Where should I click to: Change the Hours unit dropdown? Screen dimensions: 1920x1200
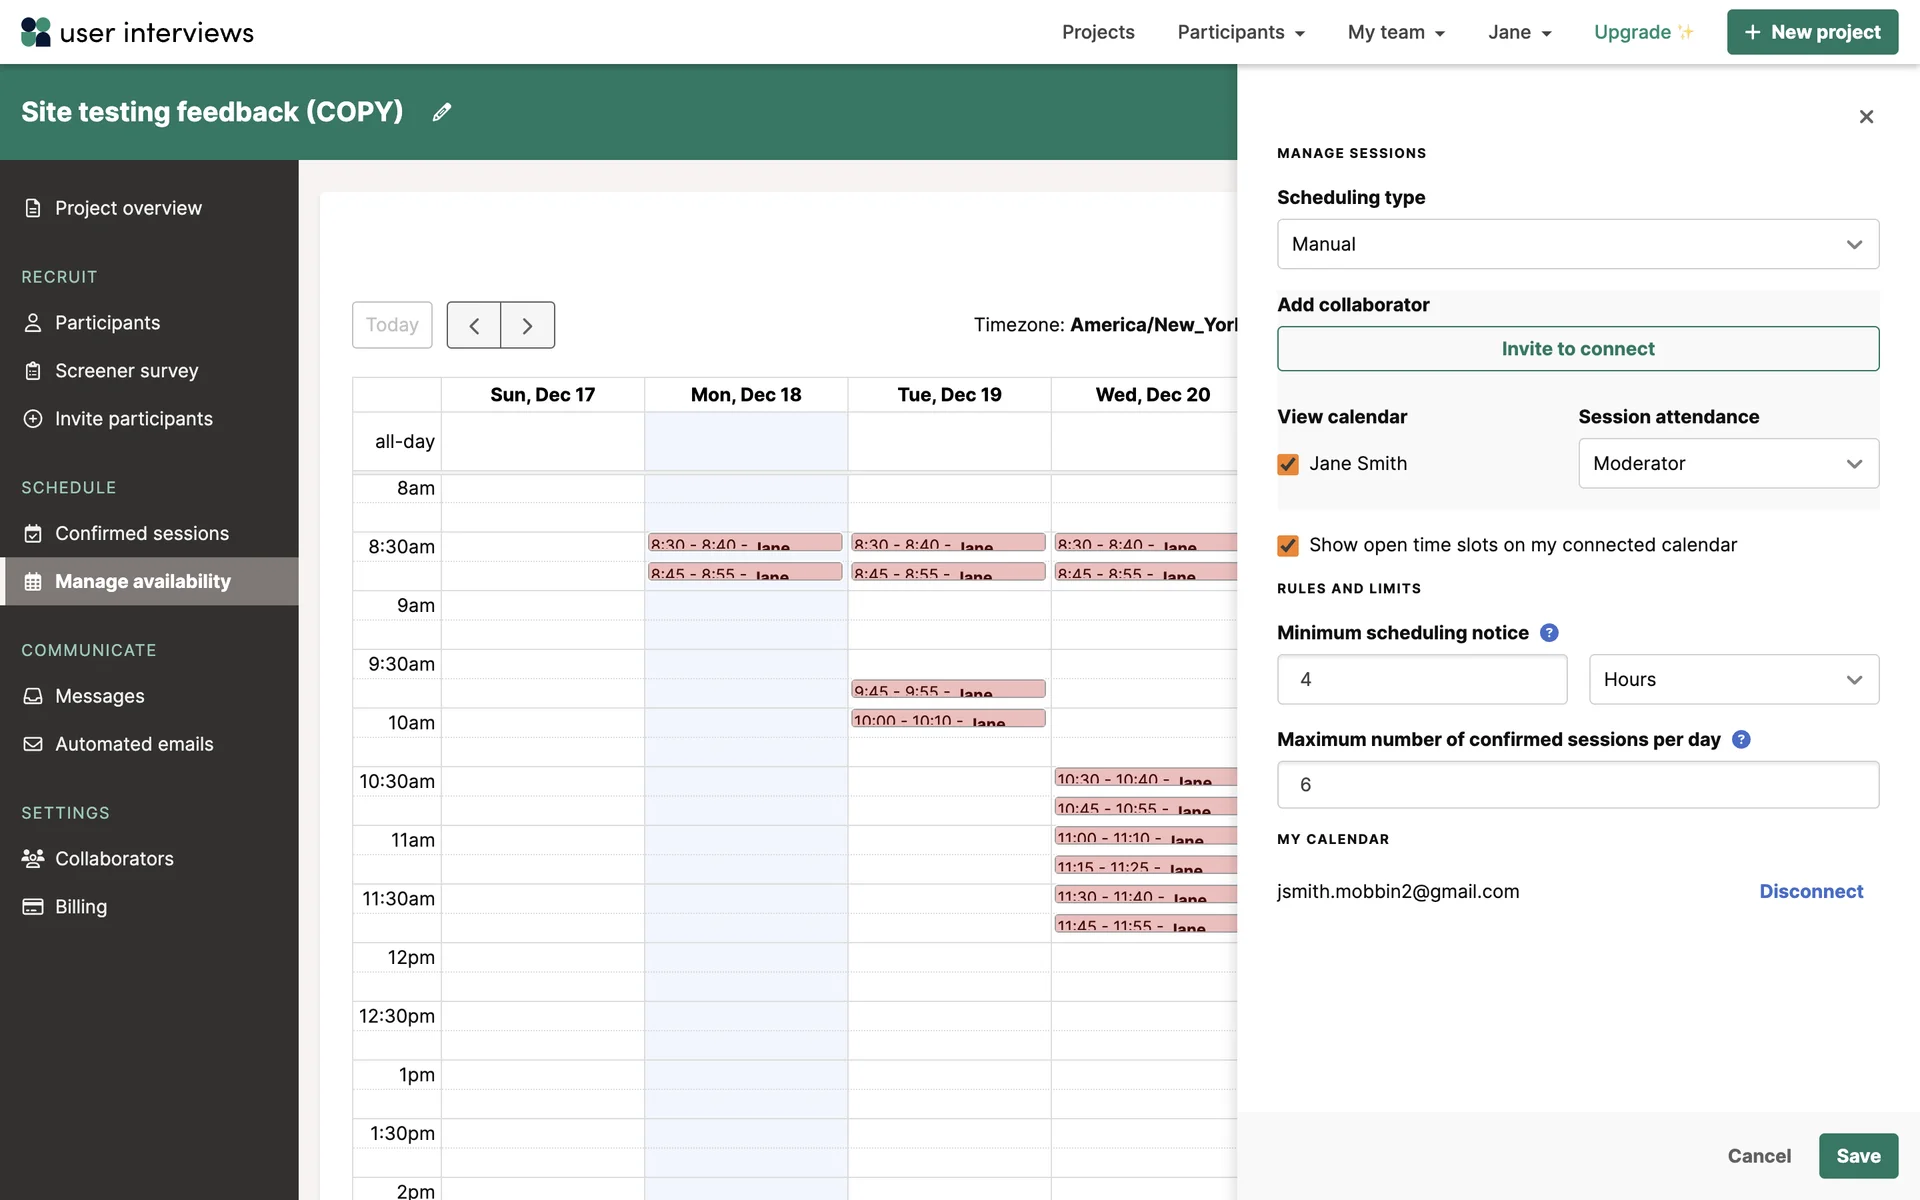pyautogui.click(x=1733, y=680)
